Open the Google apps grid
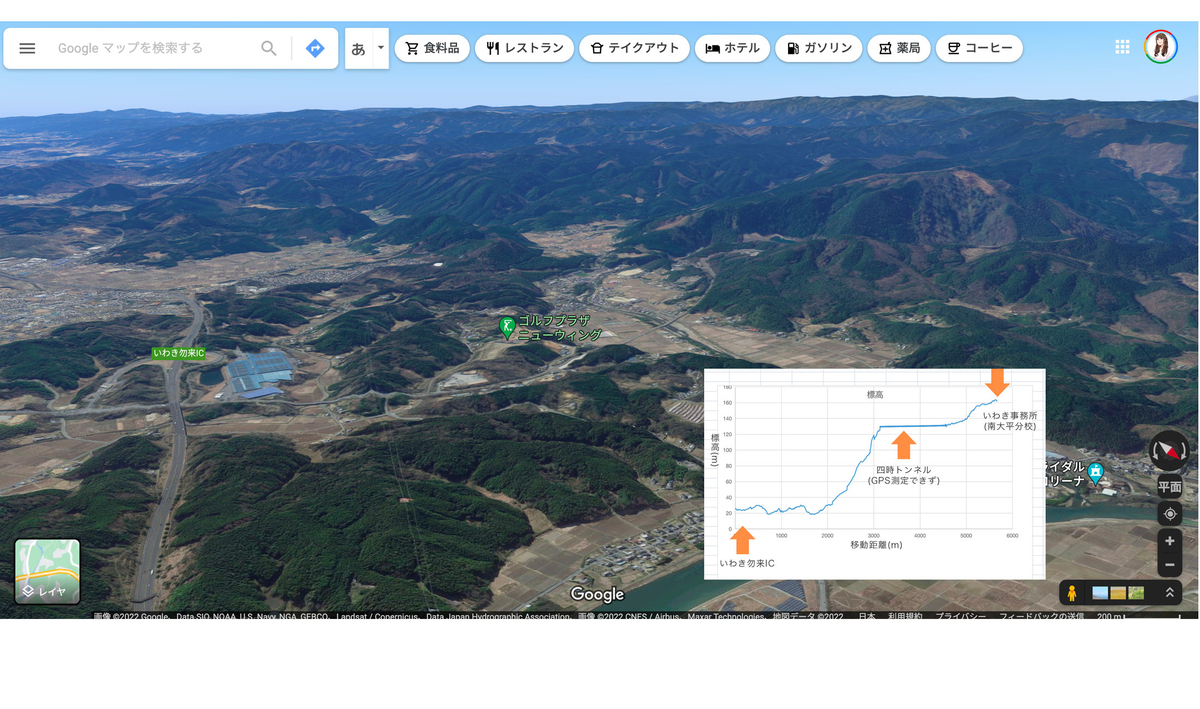1200x709 pixels. pyautogui.click(x=1122, y=47)
